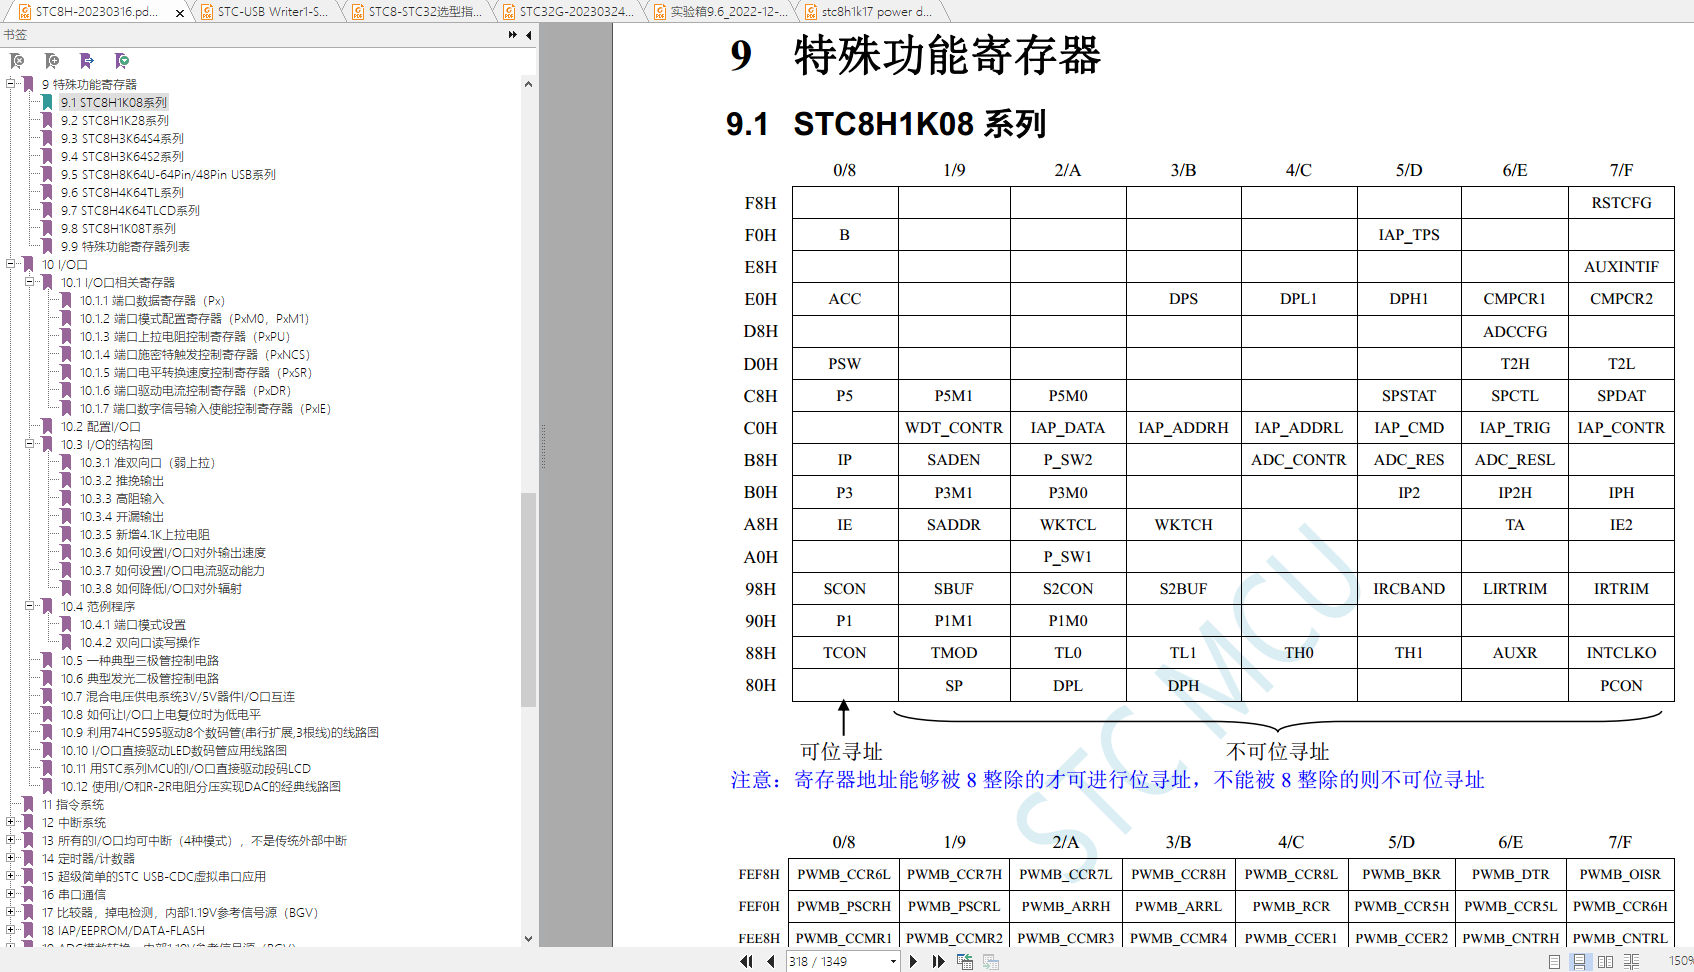Open the page number dropdown arrow

pyautogui.click(x=893, y=962)
